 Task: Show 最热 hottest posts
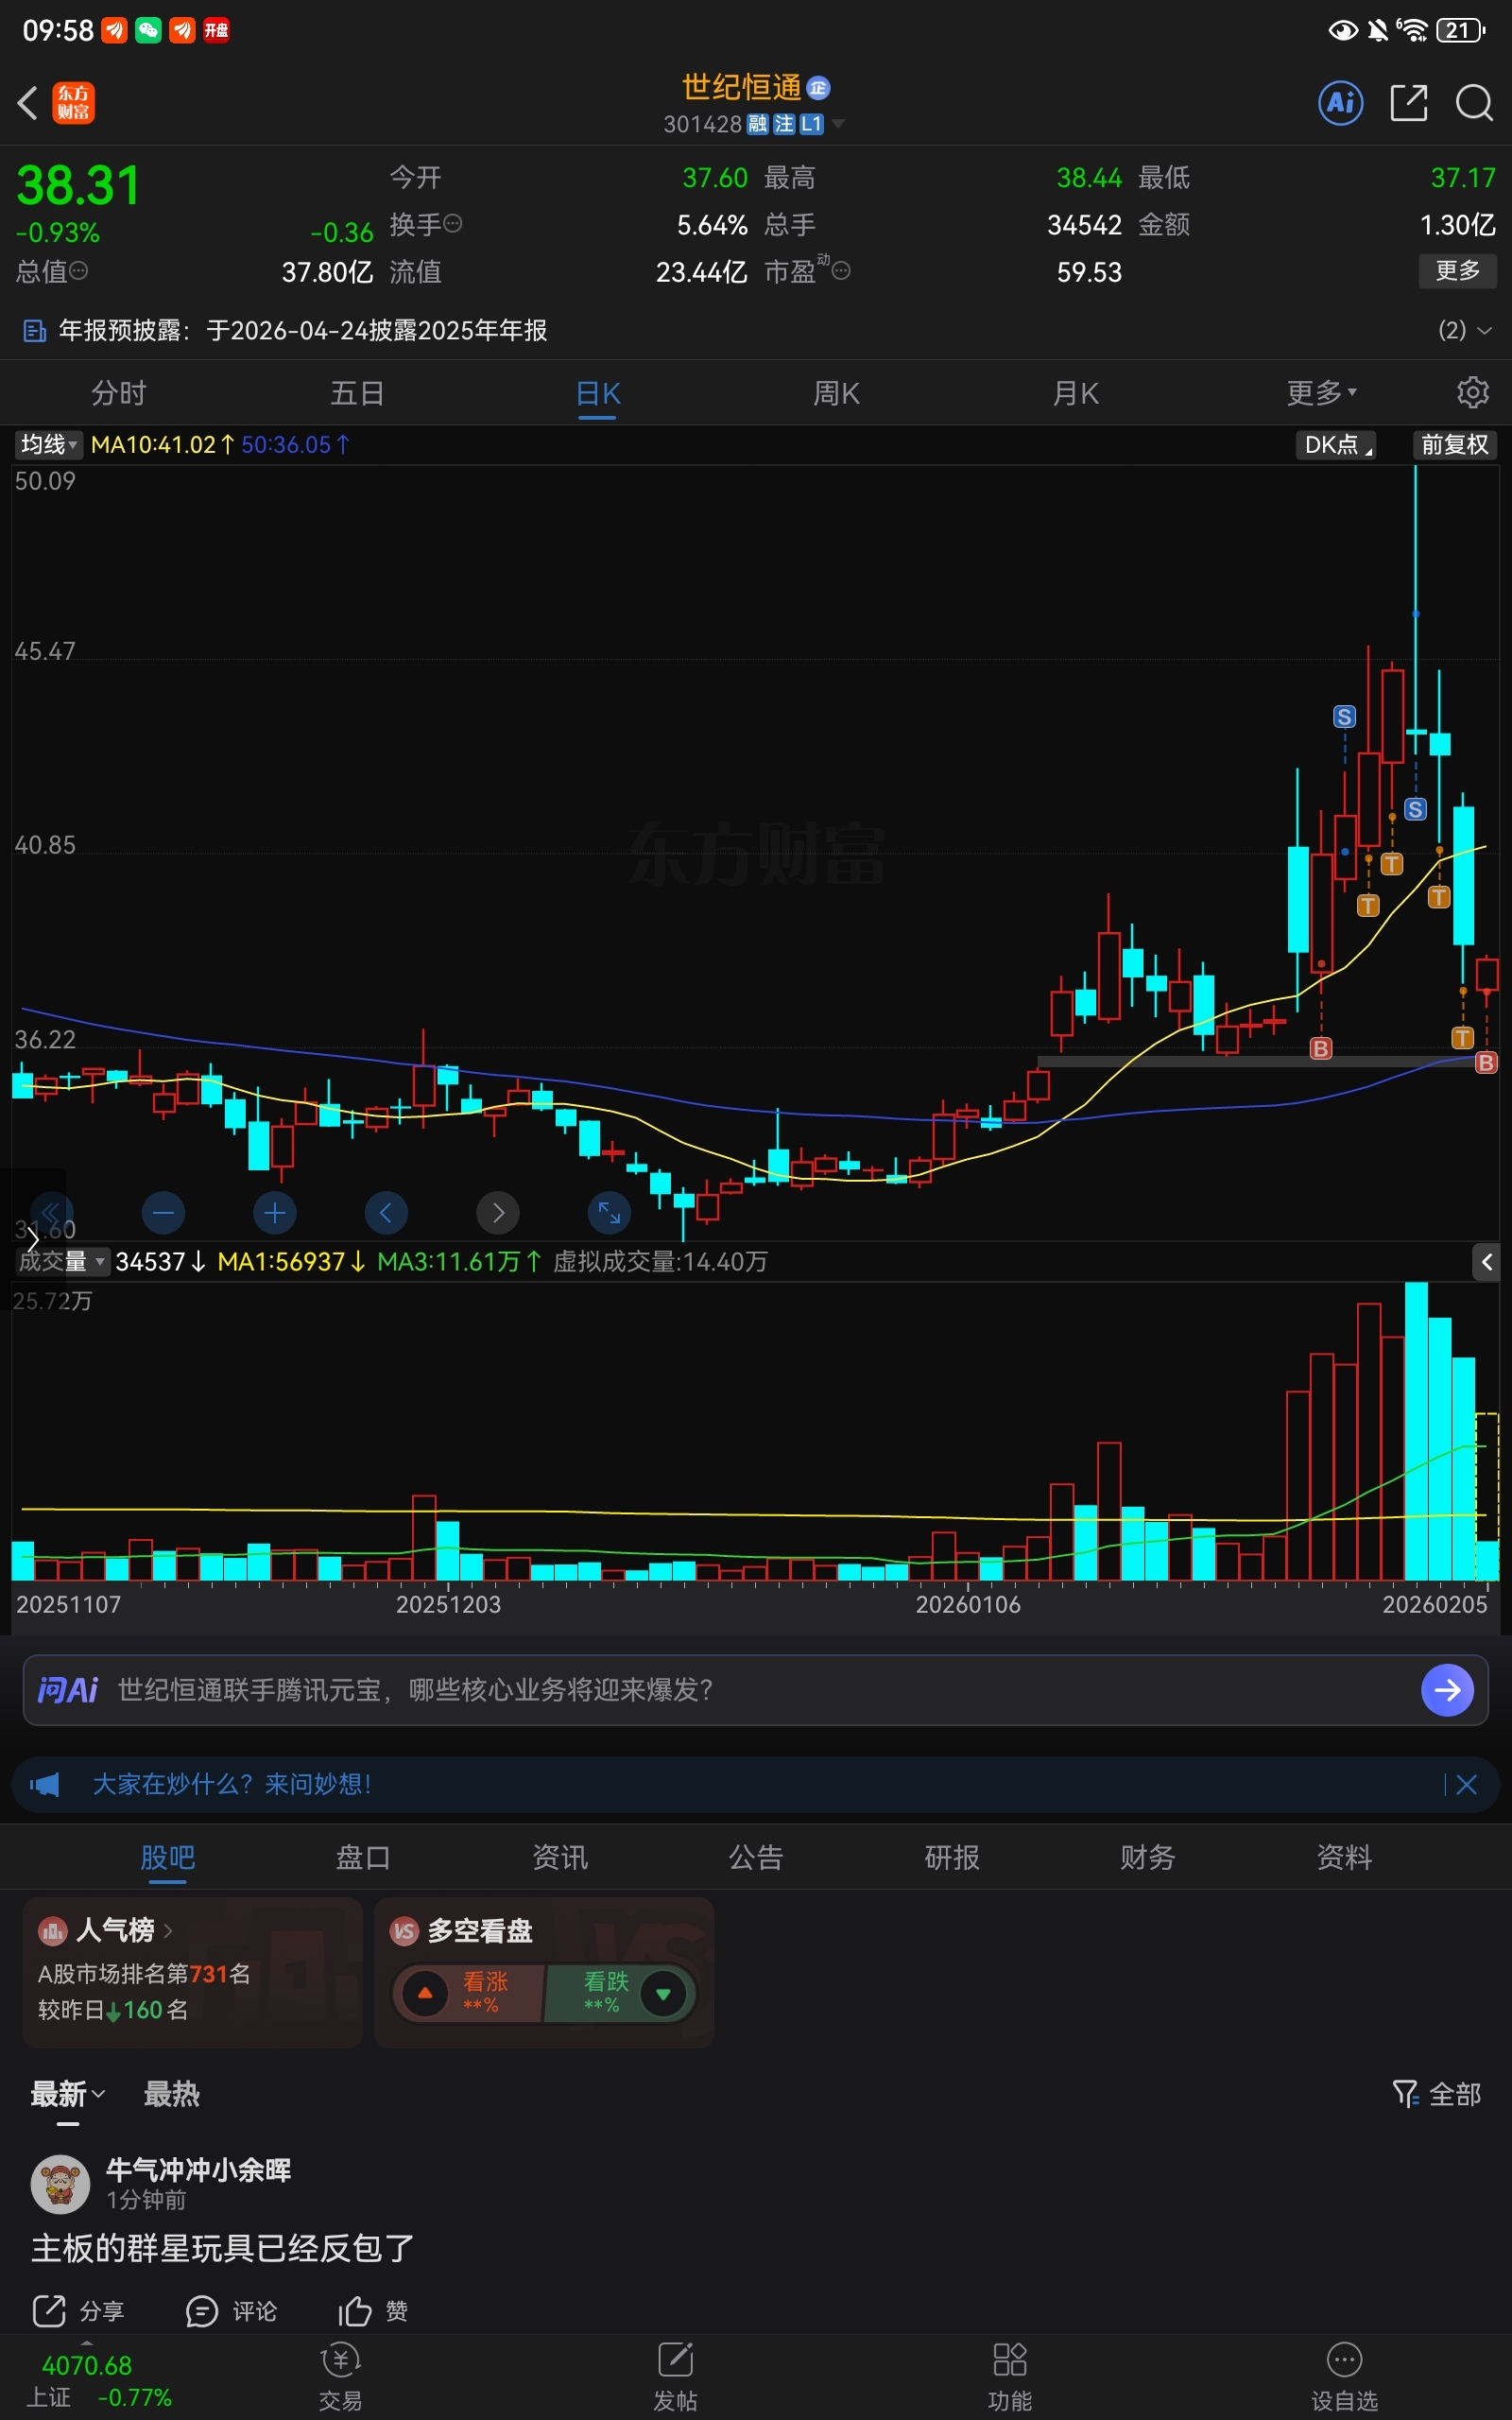[x=171, y=2093]
